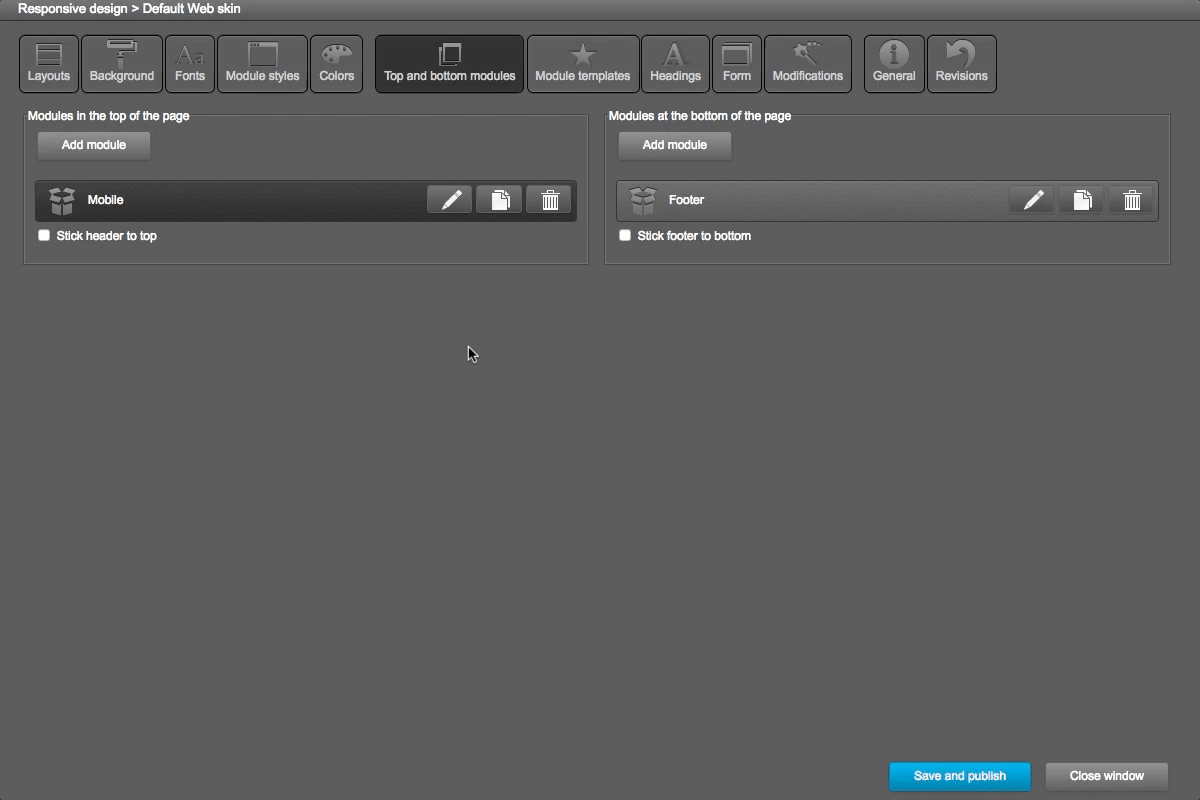Delete the Mobile module with trash icon
The height and width of the screenshot is (800, 1200).
point(549,200)
